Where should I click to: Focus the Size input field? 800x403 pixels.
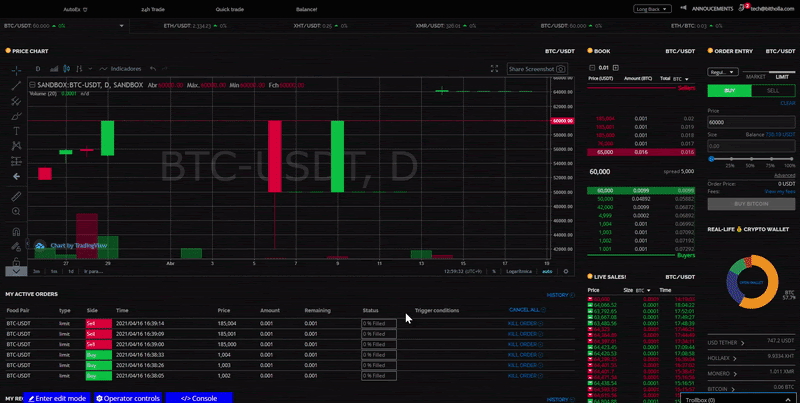(x=751, y=146)
